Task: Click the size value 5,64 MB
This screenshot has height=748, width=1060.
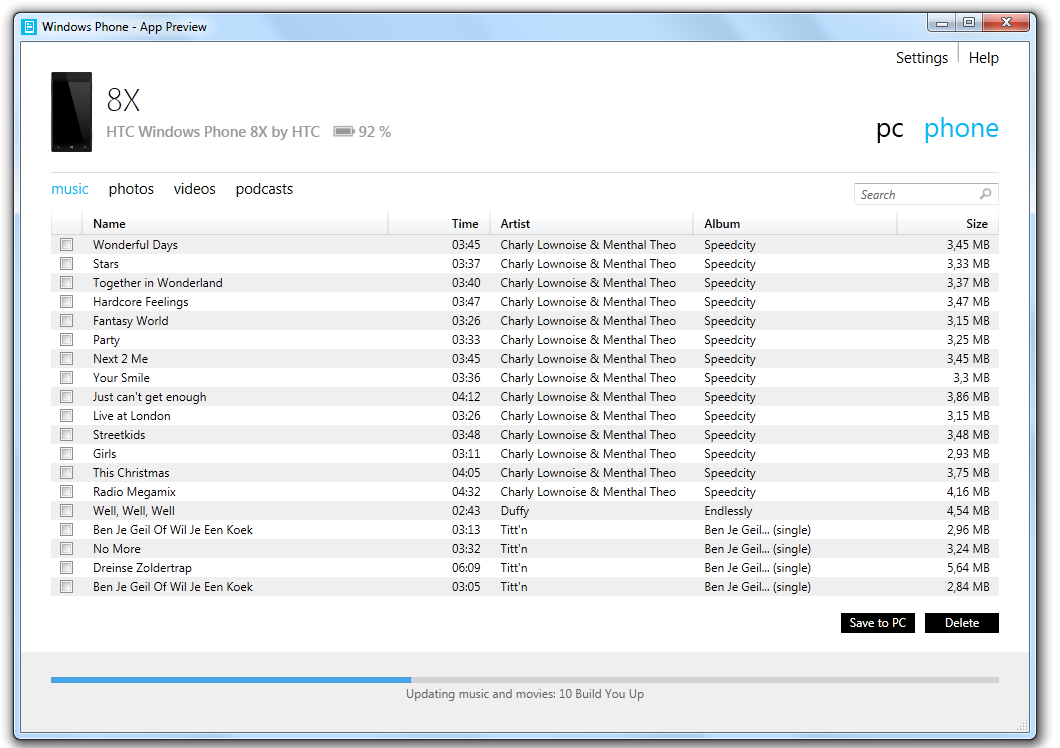Action: pyautogui.click(x=968, y=568)
